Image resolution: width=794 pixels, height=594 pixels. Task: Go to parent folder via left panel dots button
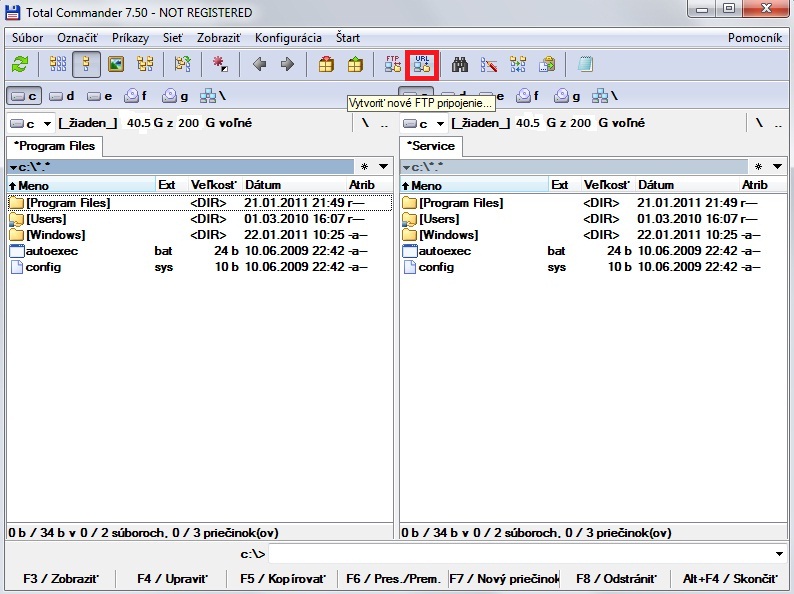point(384,123)
